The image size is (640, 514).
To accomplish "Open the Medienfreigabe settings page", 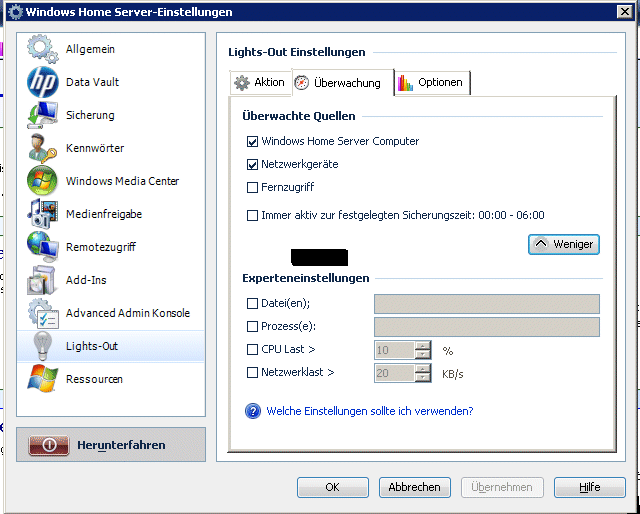I will point(111,214).
